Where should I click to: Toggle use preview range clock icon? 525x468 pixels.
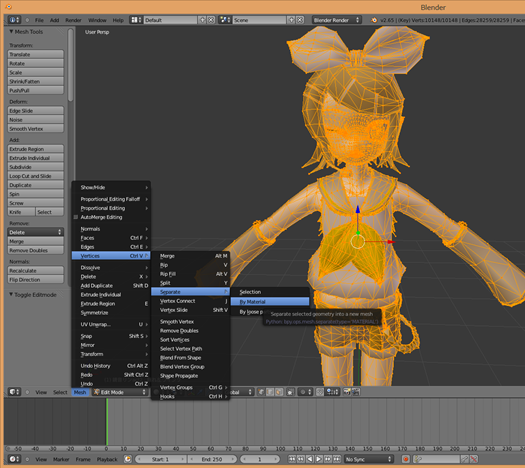(128, 459)
